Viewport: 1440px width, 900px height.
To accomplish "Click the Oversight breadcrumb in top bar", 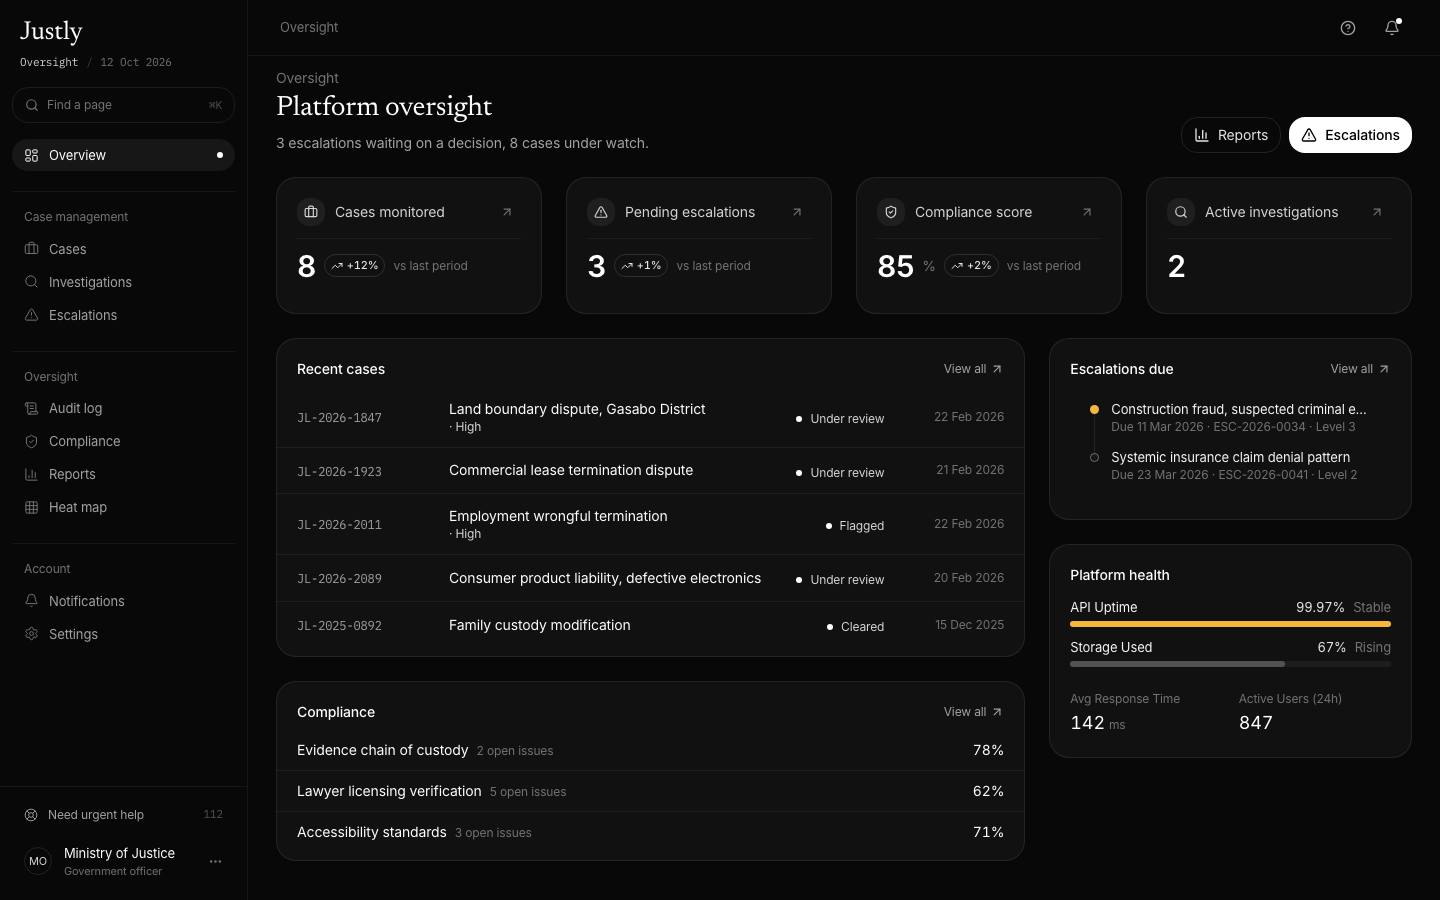I will coord(309,28).
